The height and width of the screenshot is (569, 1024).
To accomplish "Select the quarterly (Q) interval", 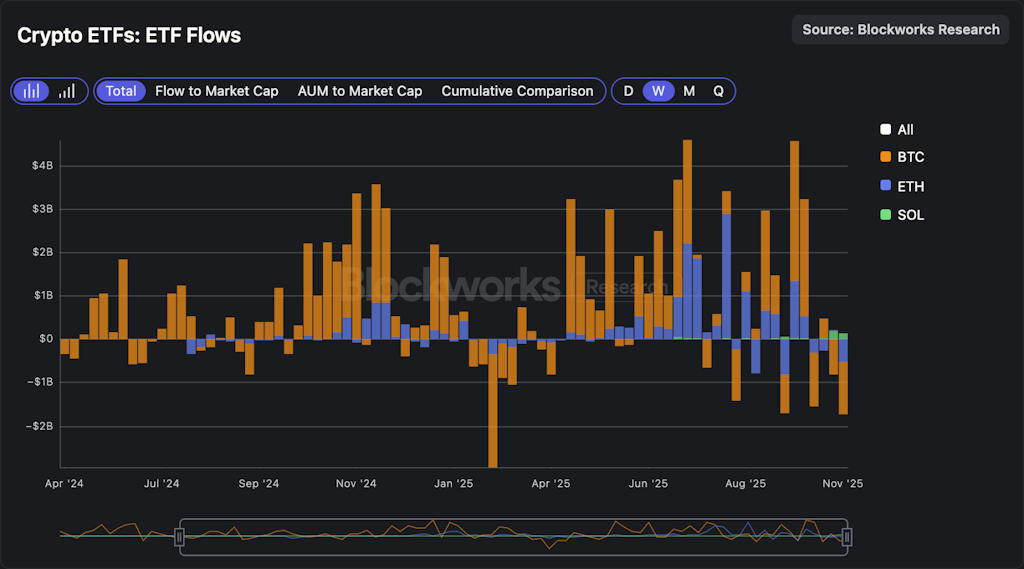I will pyautogui.click(x=718, y=91).
